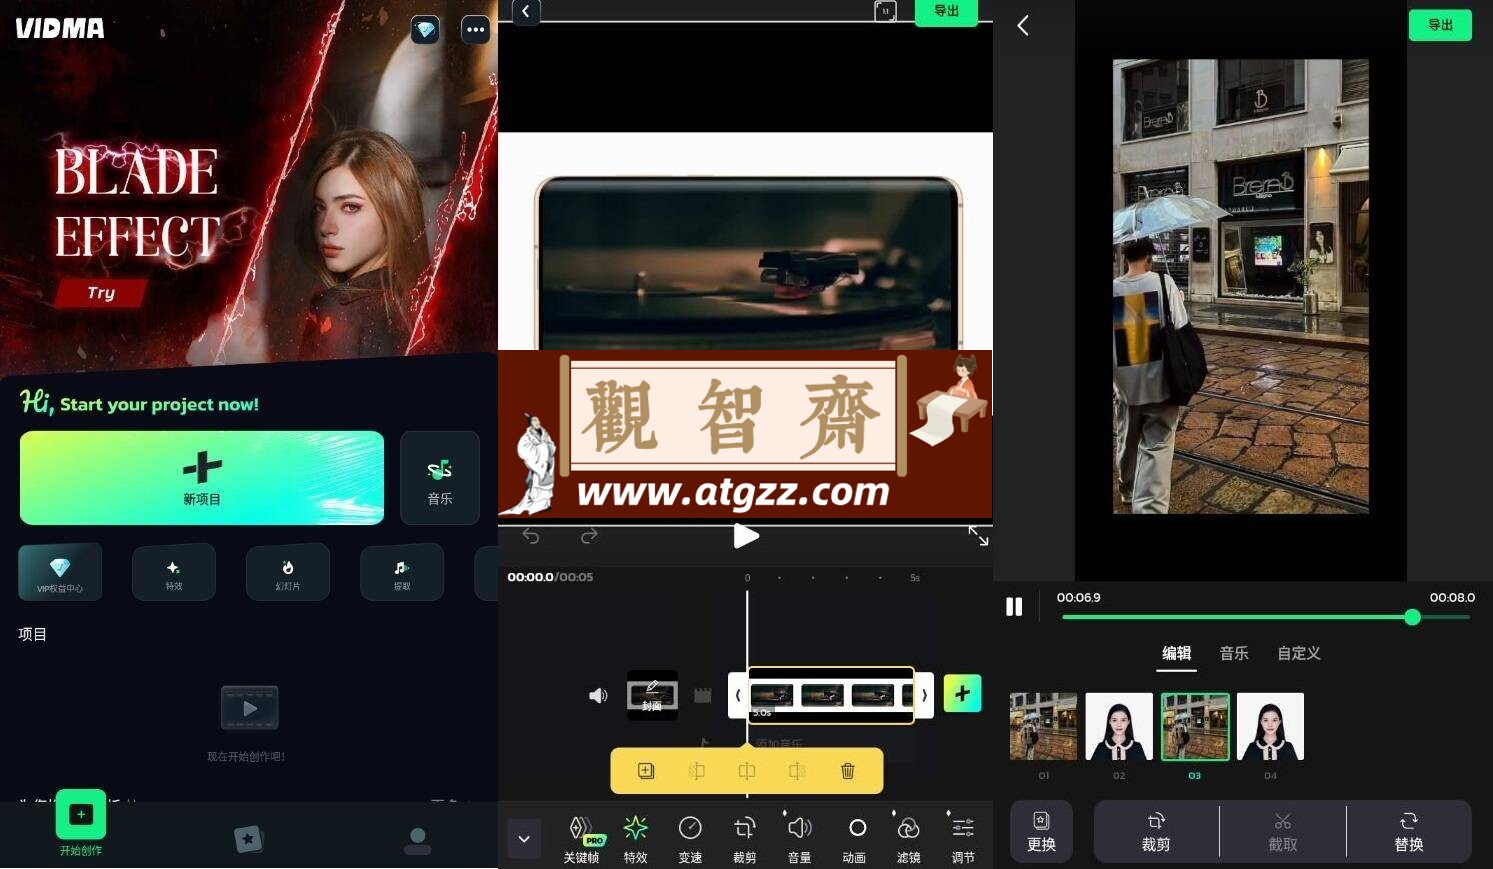
Task: Collapse the bottom toolbar with the down chevron
Action: click(524, 839)
